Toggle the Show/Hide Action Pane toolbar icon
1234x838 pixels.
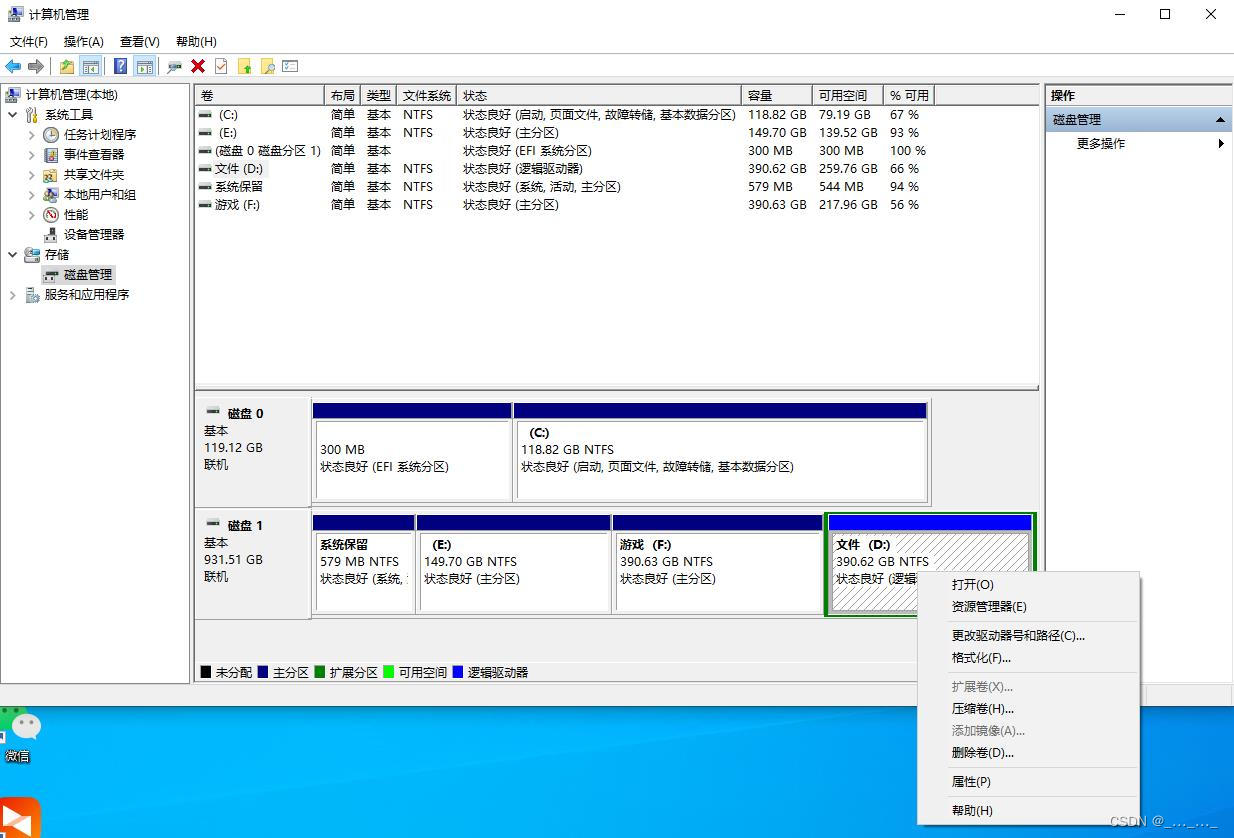145,66
